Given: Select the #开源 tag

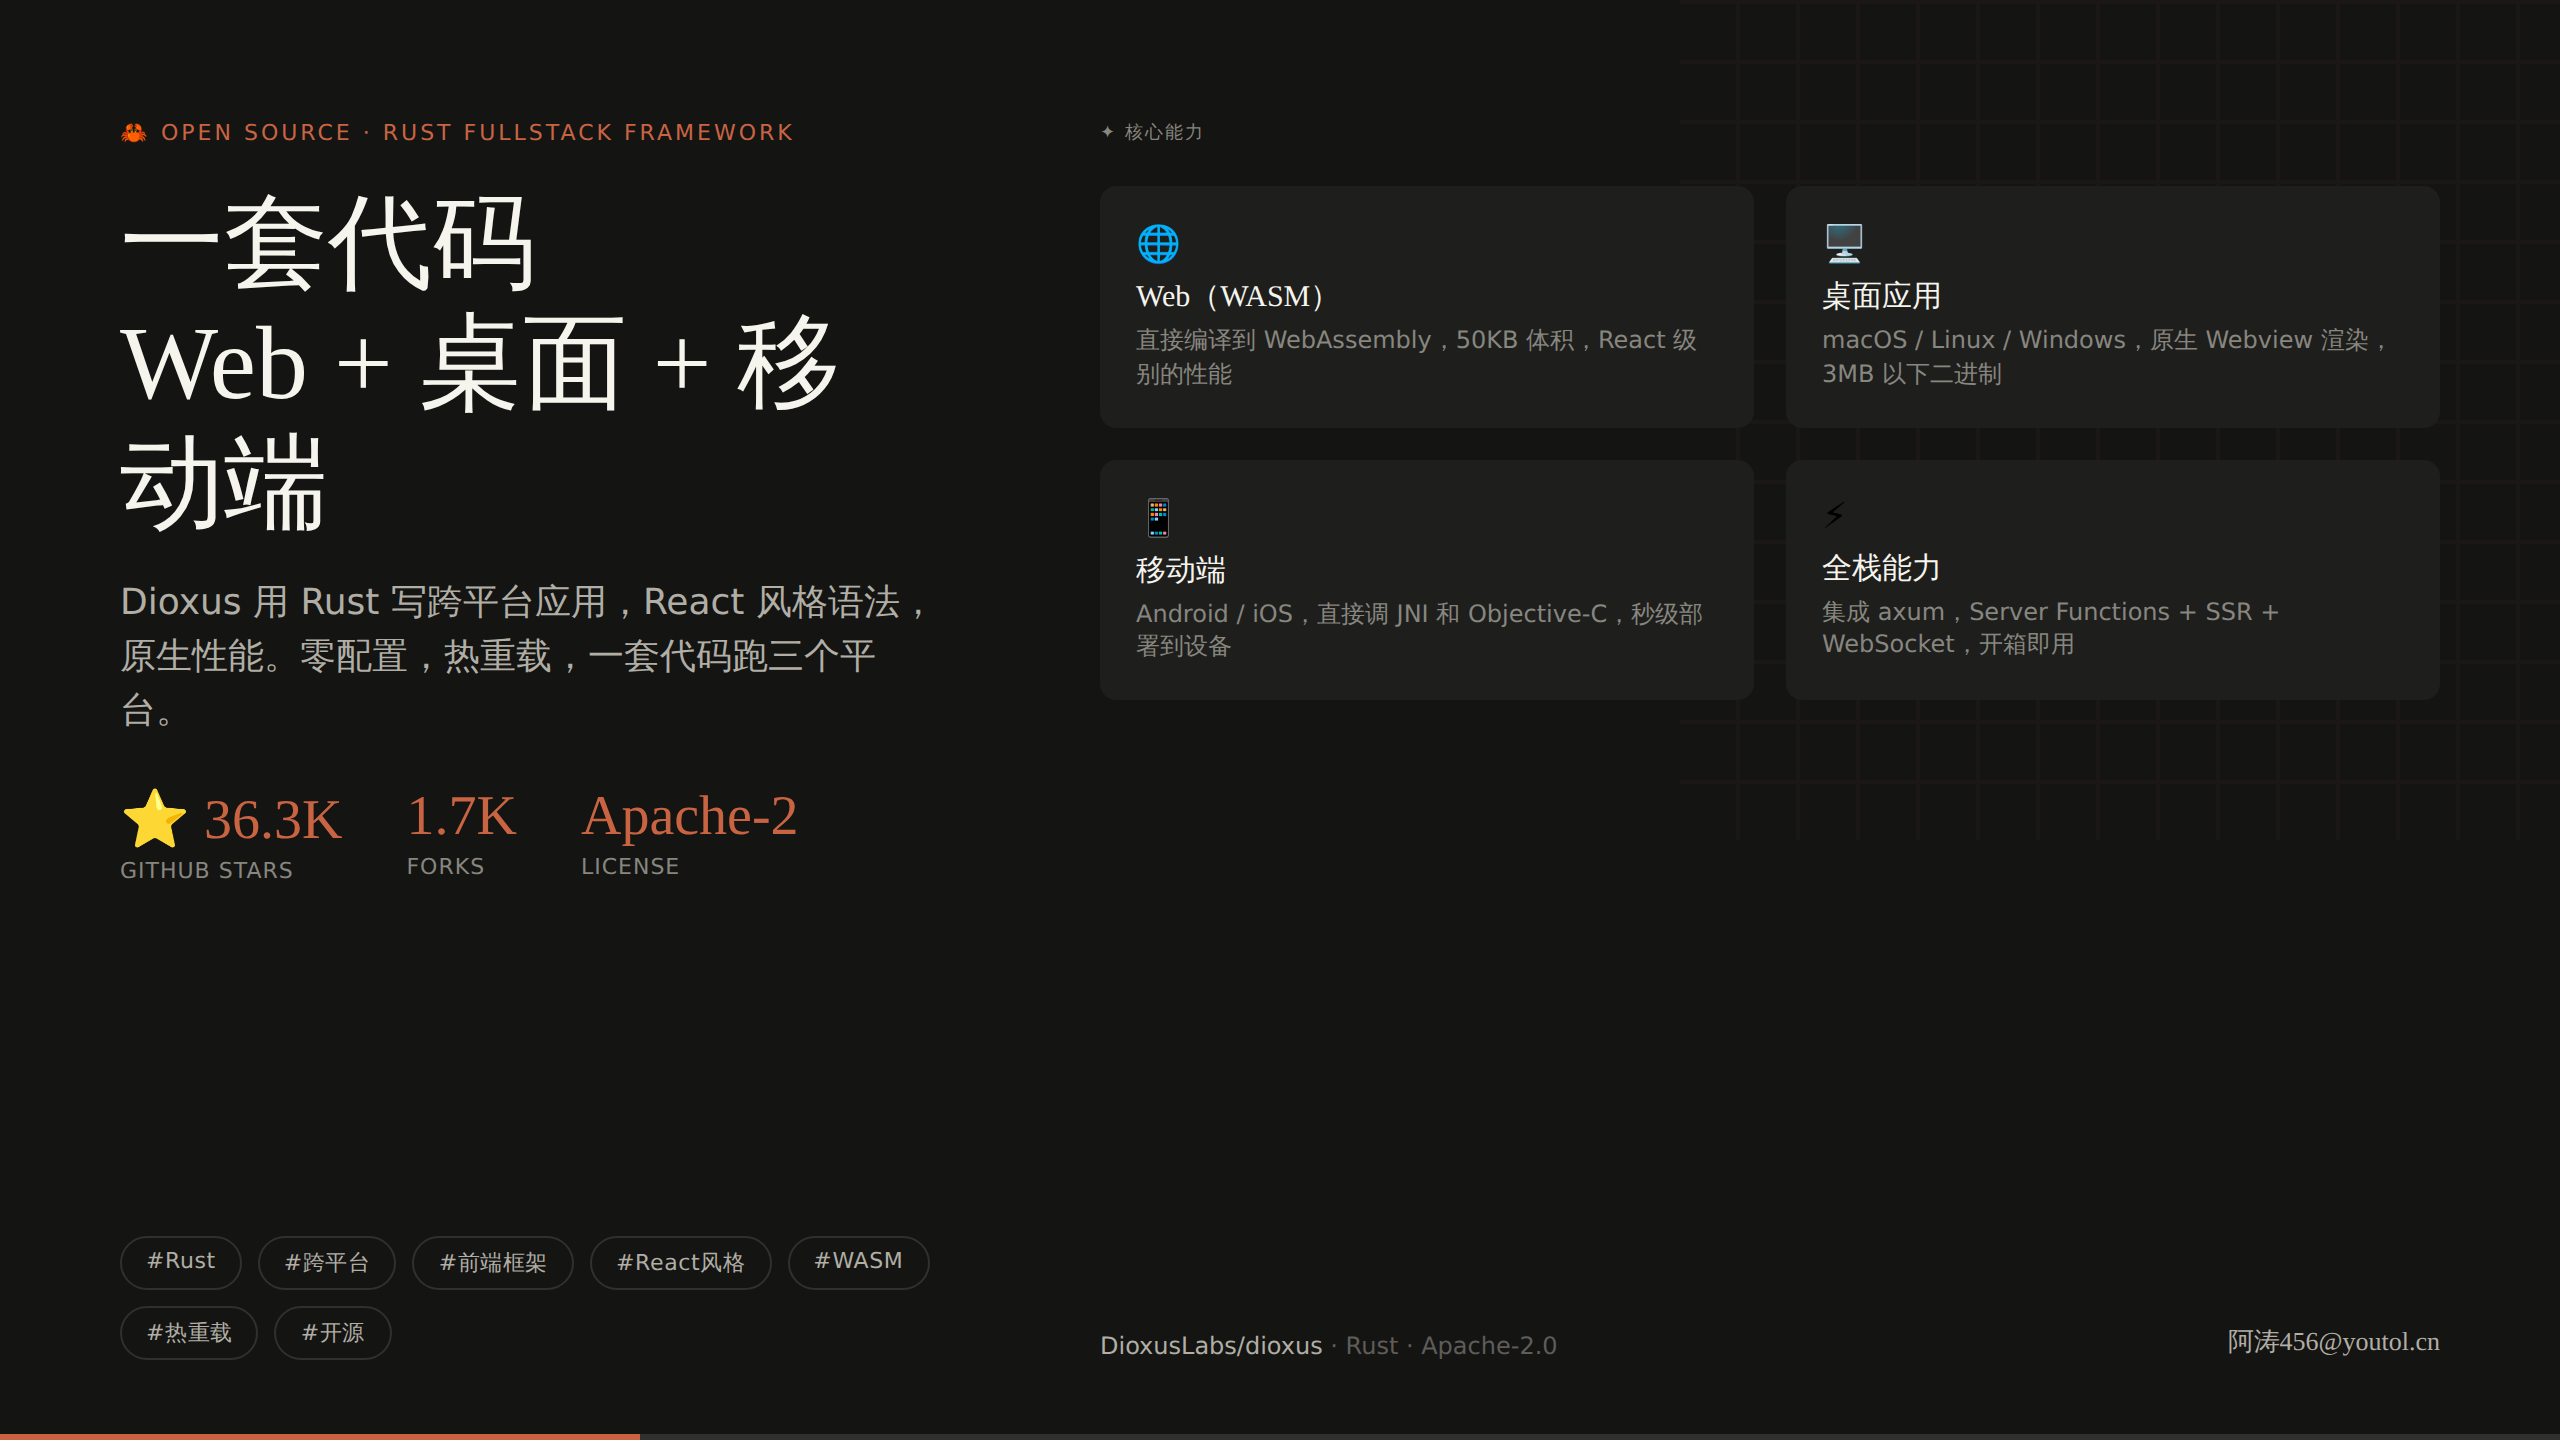Looking at the screenshot, I should [333, 1332].
